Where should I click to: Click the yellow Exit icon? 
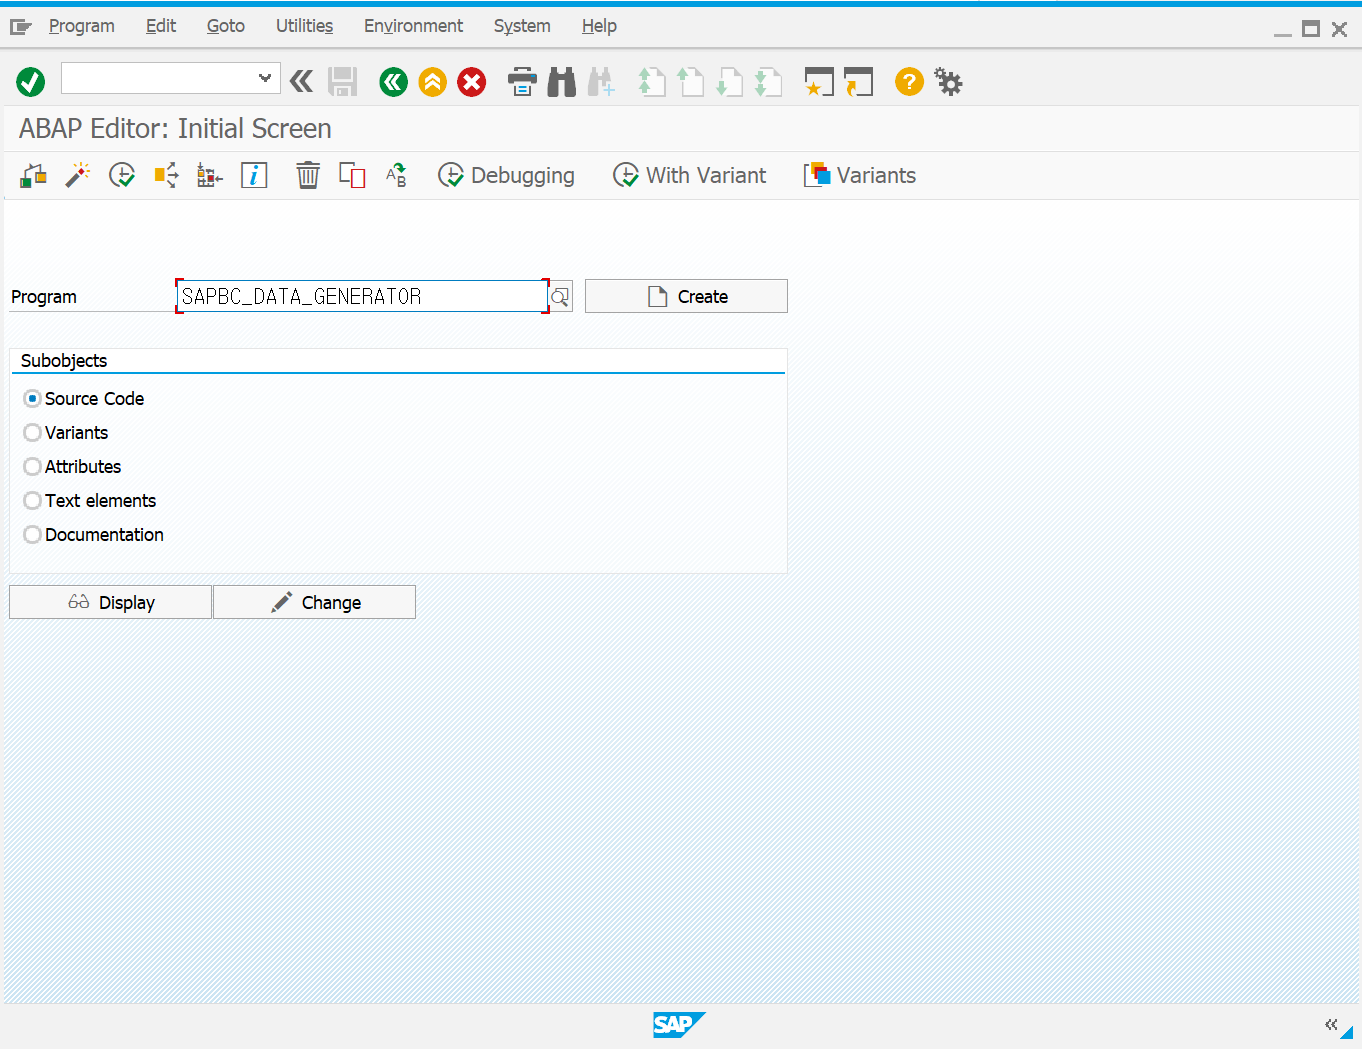pos(433,82)
